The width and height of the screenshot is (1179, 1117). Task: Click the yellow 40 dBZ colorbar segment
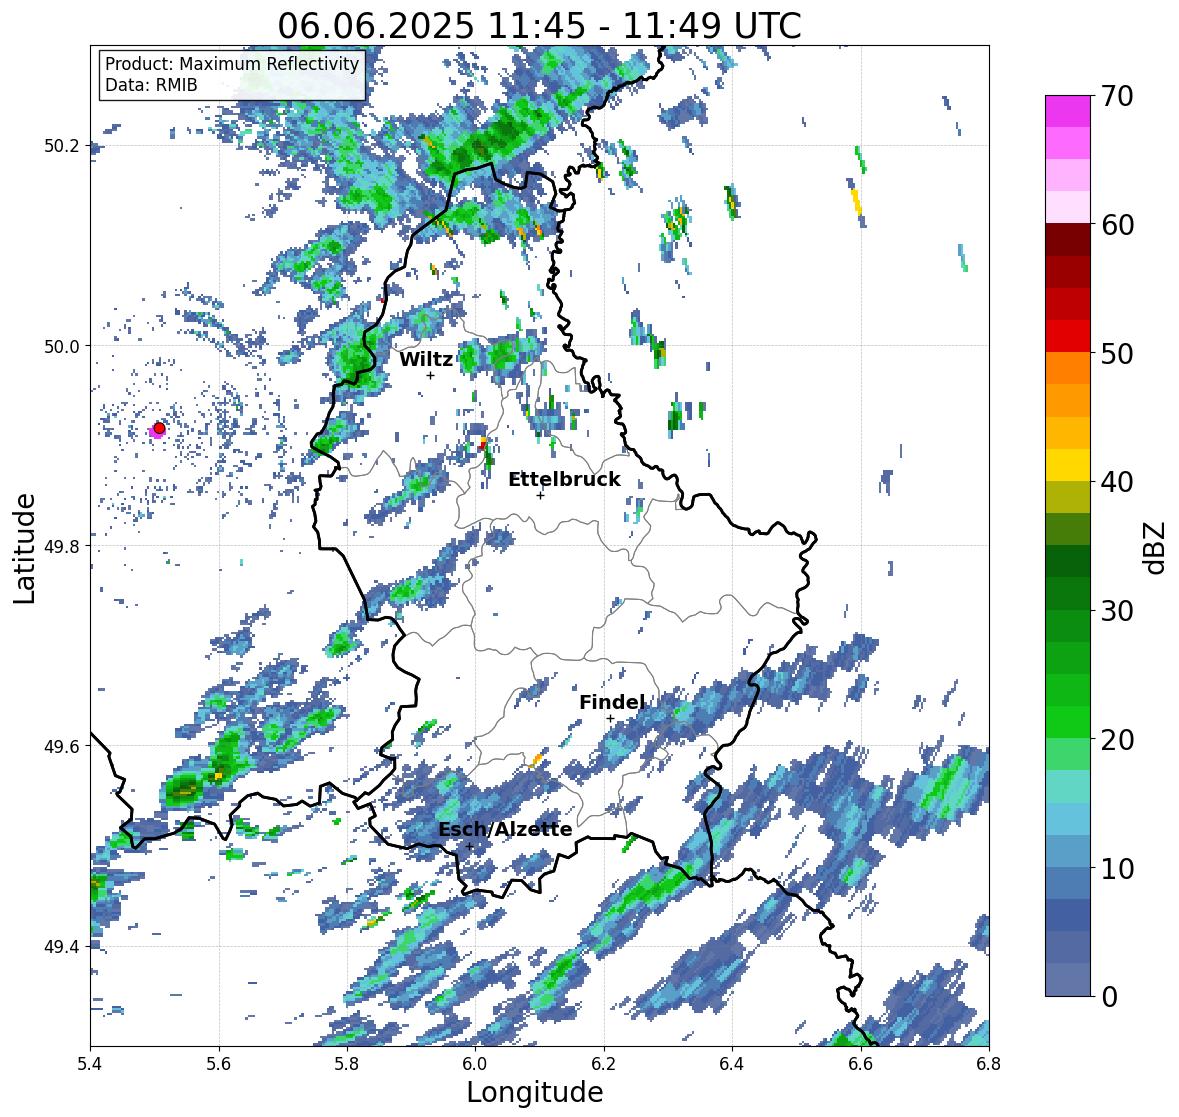(x=1068, y=465)
